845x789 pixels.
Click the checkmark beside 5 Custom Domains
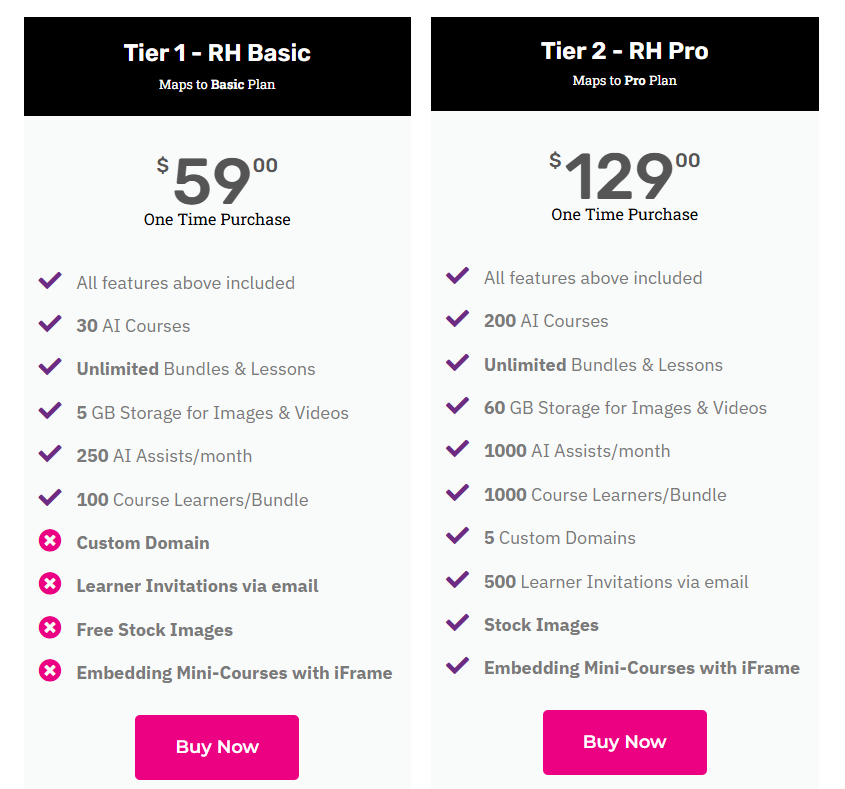point(458,536)
